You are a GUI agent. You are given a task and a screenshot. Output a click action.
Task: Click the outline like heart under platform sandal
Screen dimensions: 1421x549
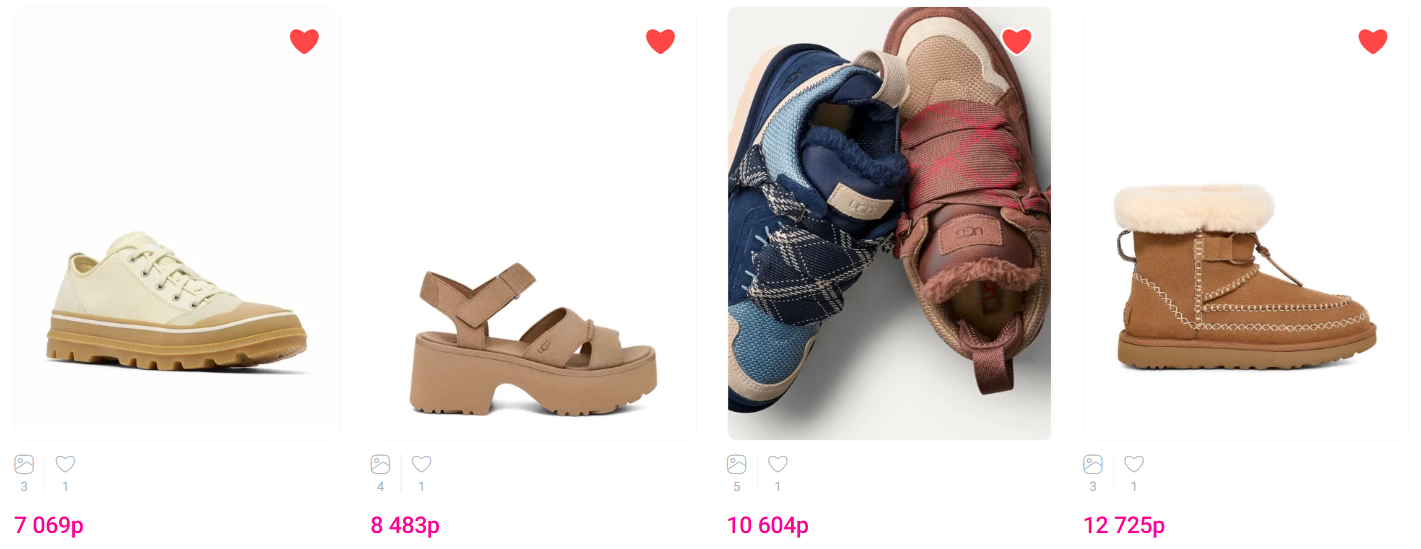point(422,464)
